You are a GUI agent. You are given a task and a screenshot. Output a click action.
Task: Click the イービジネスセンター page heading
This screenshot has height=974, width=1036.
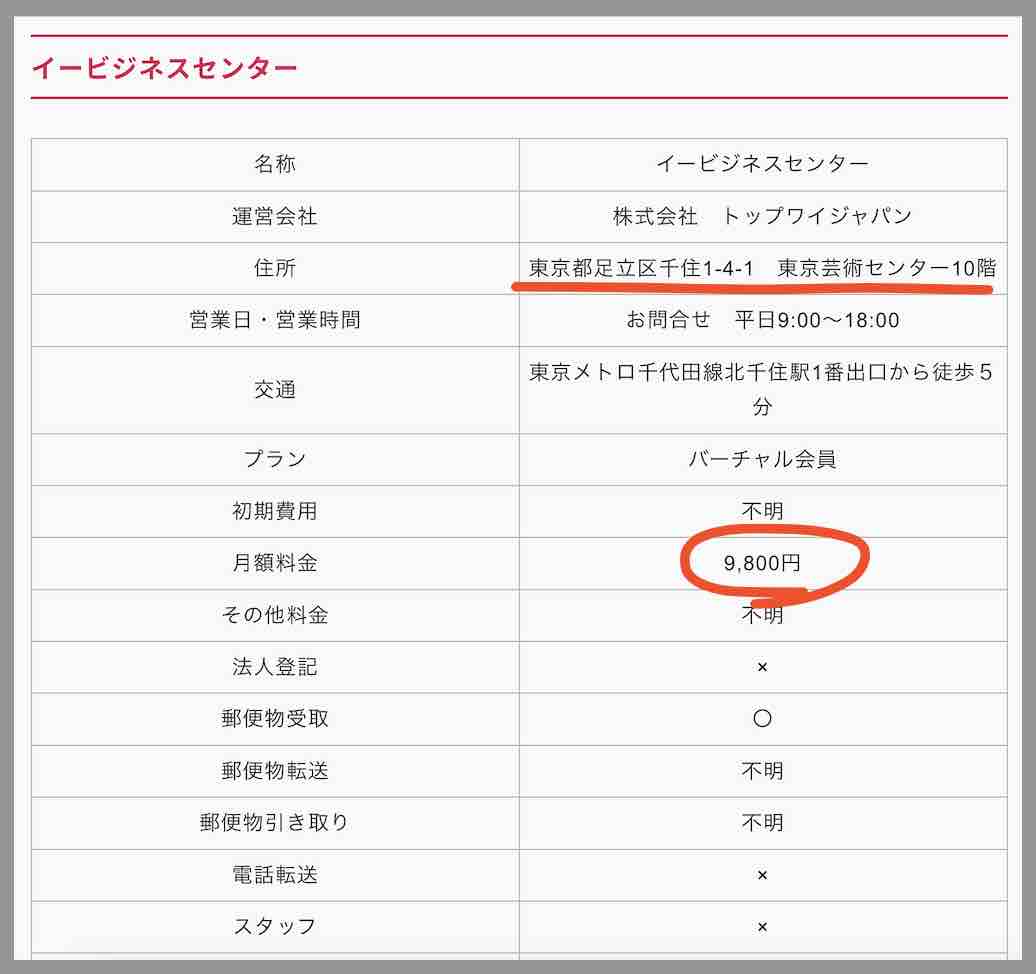[163, 67]
